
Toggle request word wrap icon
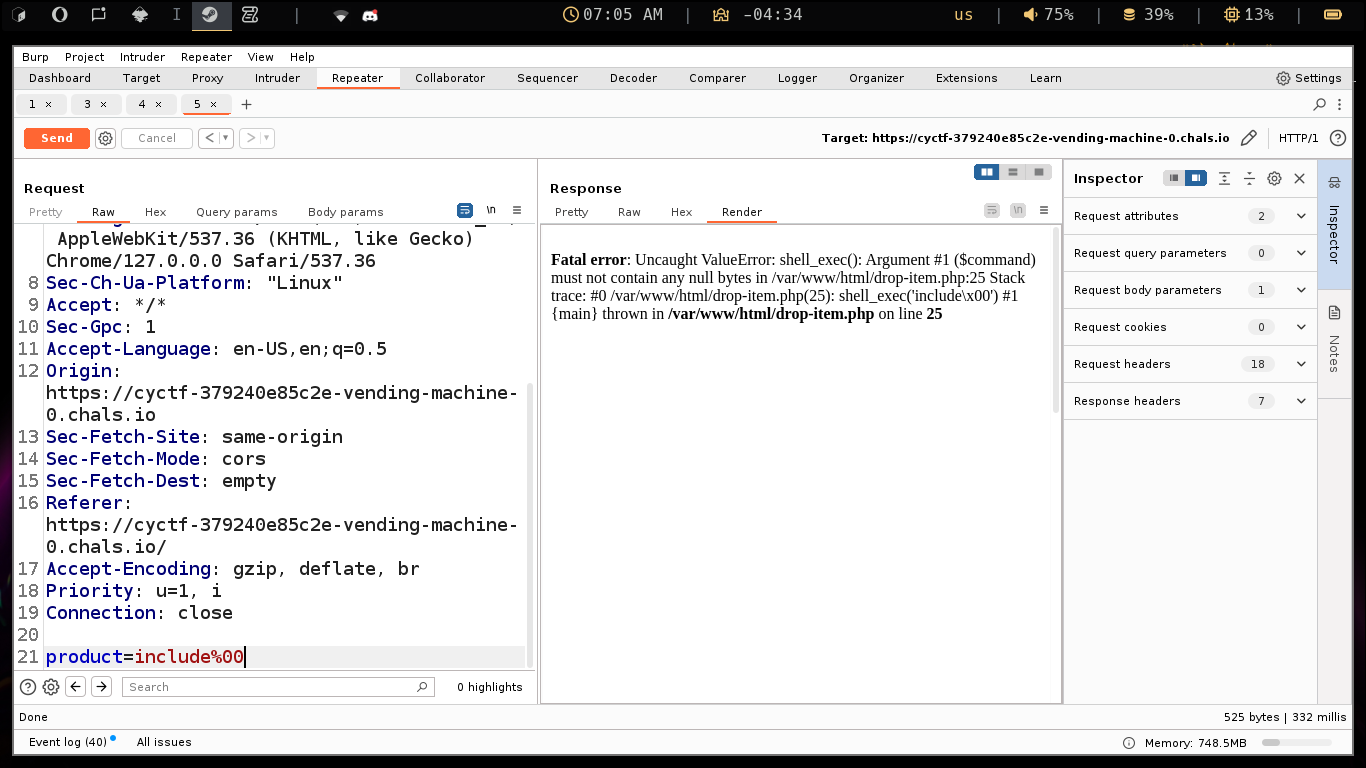465,210
